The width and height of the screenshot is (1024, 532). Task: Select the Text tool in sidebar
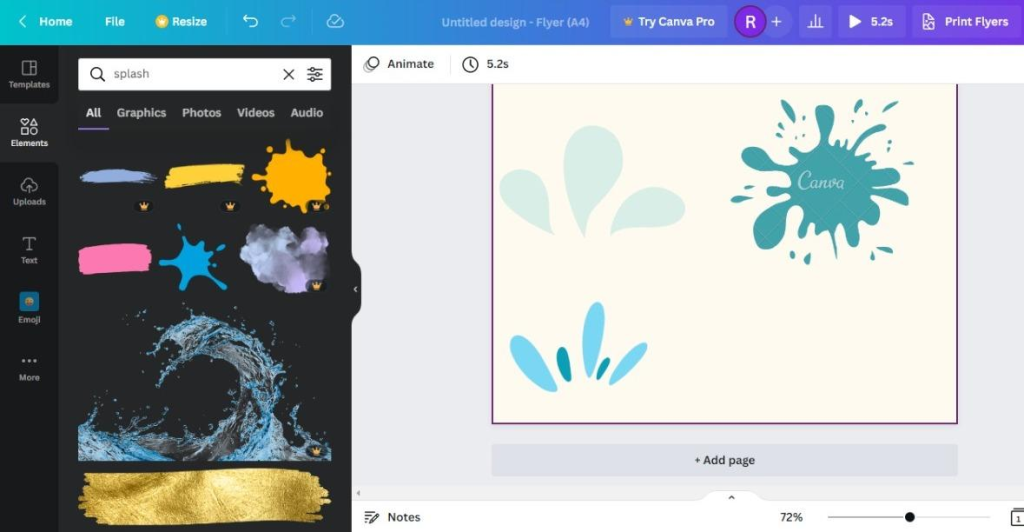(29, 250)
